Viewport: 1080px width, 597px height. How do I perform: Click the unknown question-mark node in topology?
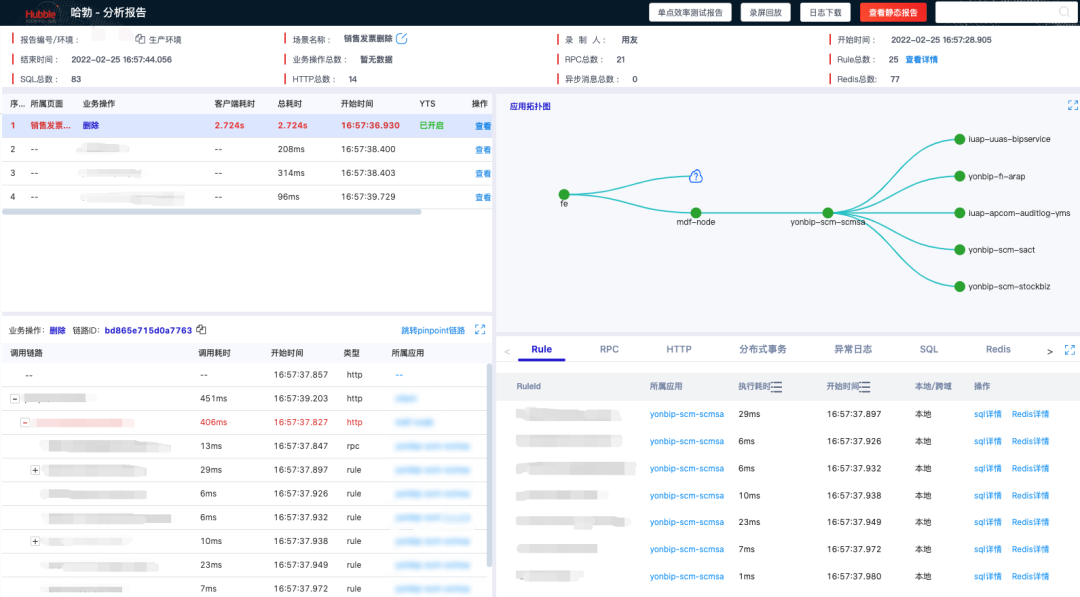[696, 176]
